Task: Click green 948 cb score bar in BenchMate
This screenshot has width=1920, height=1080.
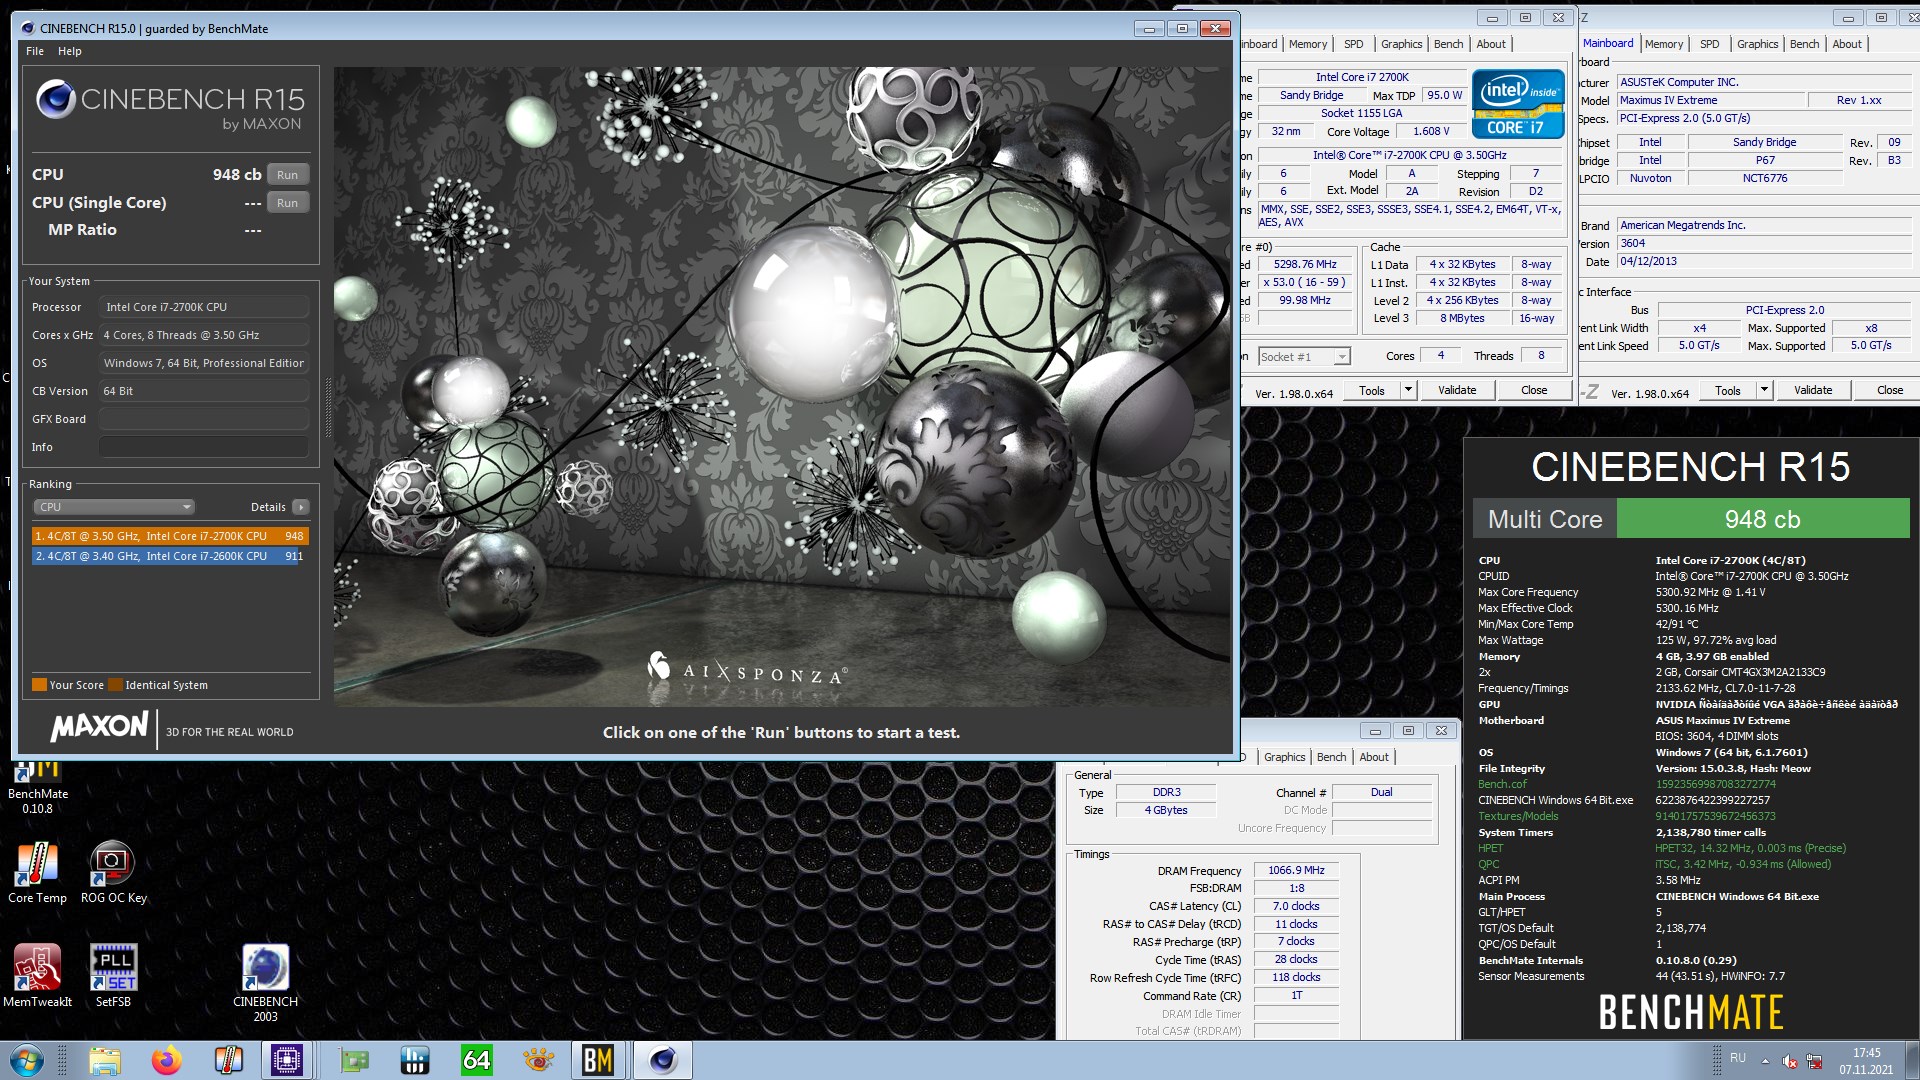Action: pyautogui.click(x=1763, y=519)
